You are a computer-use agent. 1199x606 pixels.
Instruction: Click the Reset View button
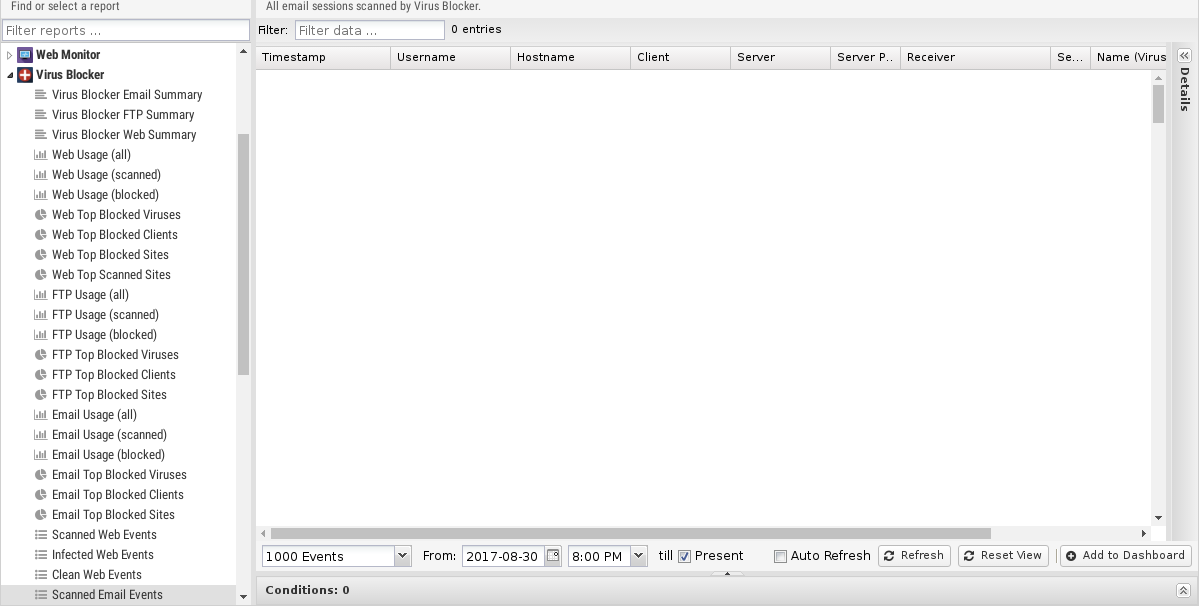point(1003,556)
